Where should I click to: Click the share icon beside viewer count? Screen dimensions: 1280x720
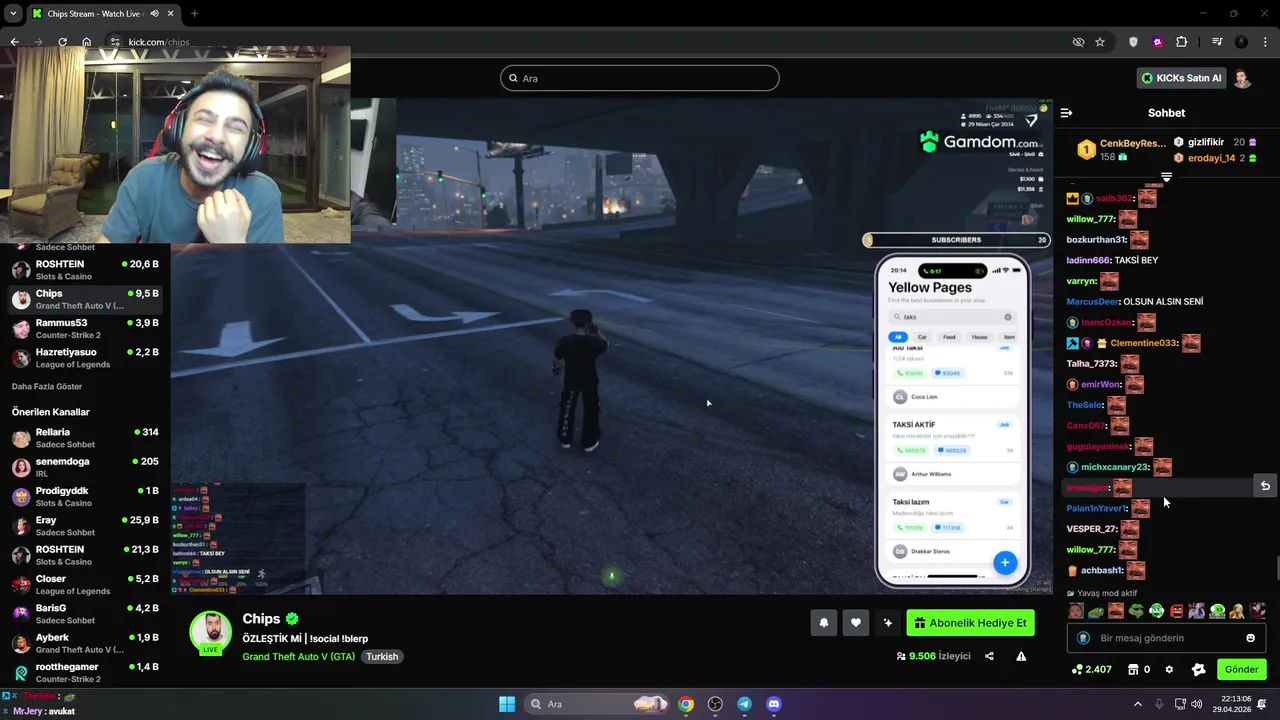click(x=989, y=656)
